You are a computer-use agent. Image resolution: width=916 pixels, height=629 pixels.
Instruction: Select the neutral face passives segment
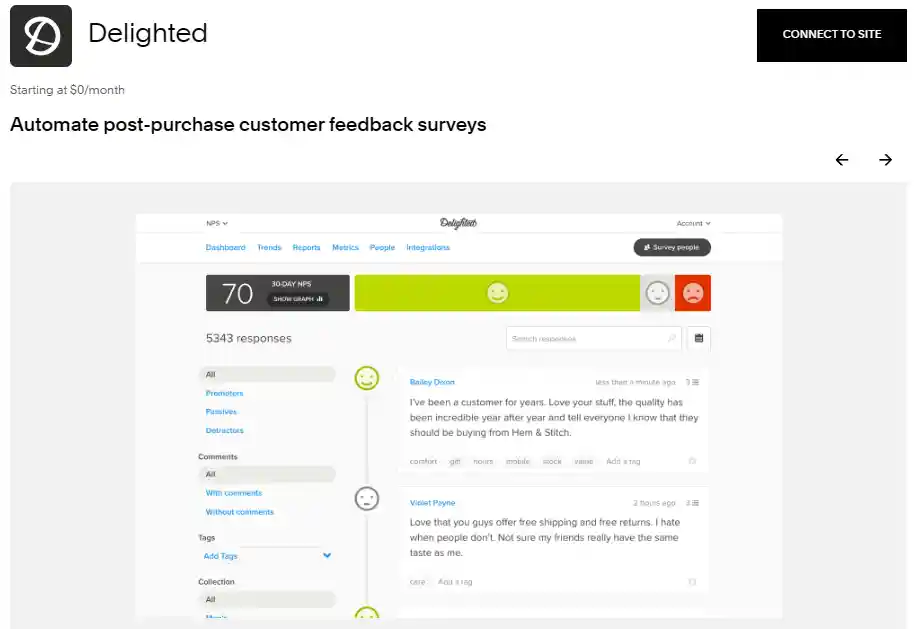click(x=657, y=293)
